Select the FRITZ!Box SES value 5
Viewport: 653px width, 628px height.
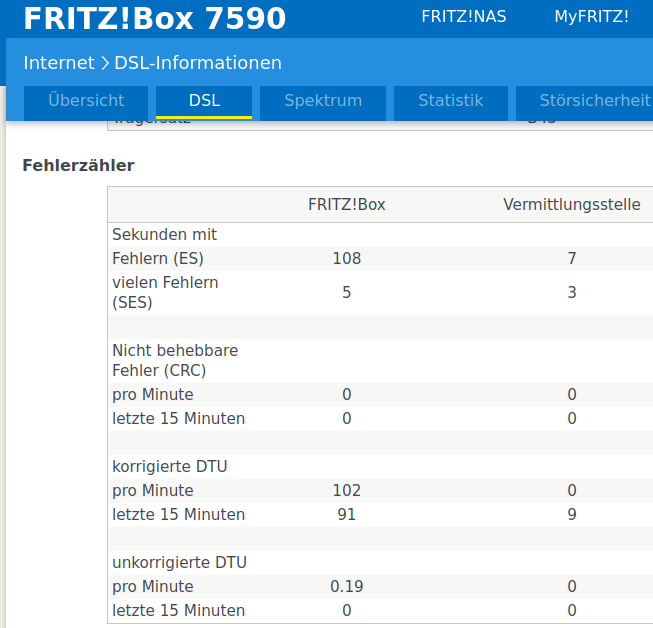346,292
